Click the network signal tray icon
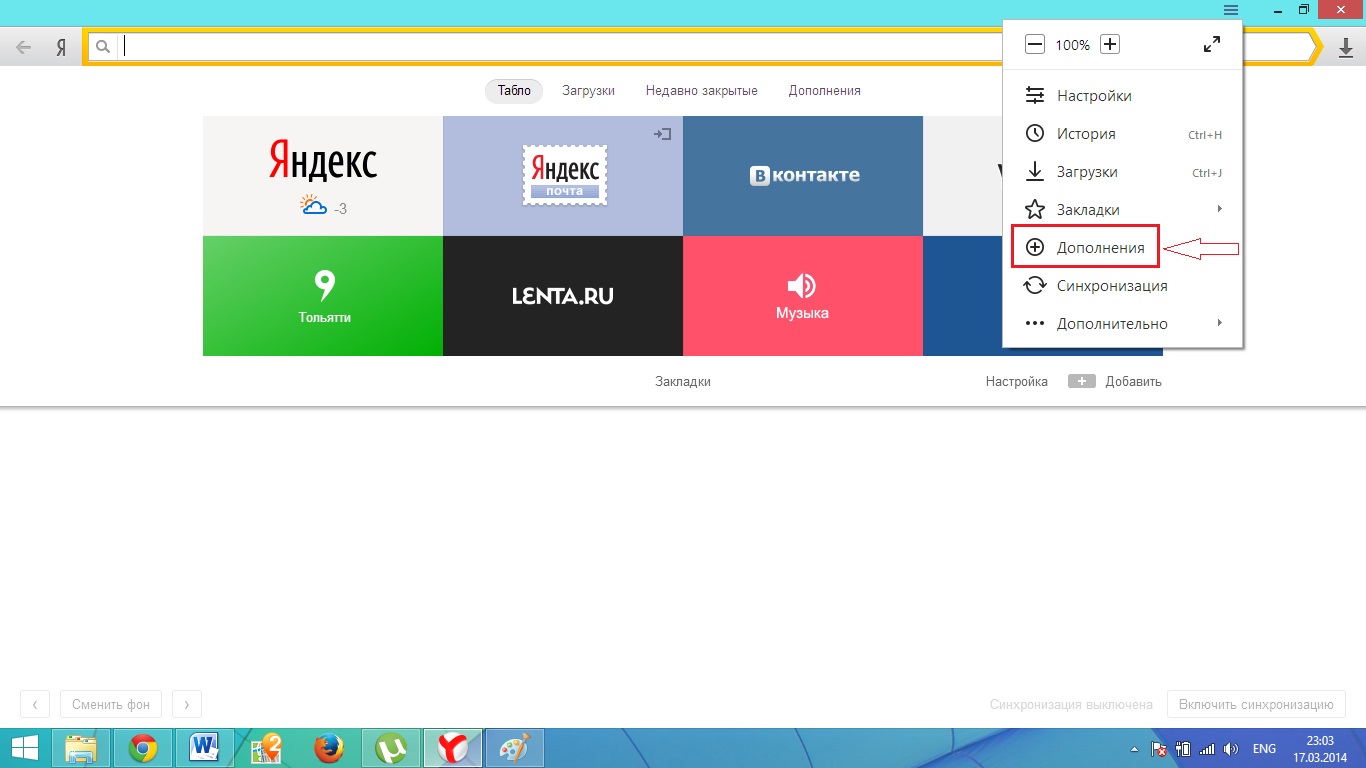The height and width of the screenshot is (768, 1366). pyautogui.click(x=1207, y=749)
